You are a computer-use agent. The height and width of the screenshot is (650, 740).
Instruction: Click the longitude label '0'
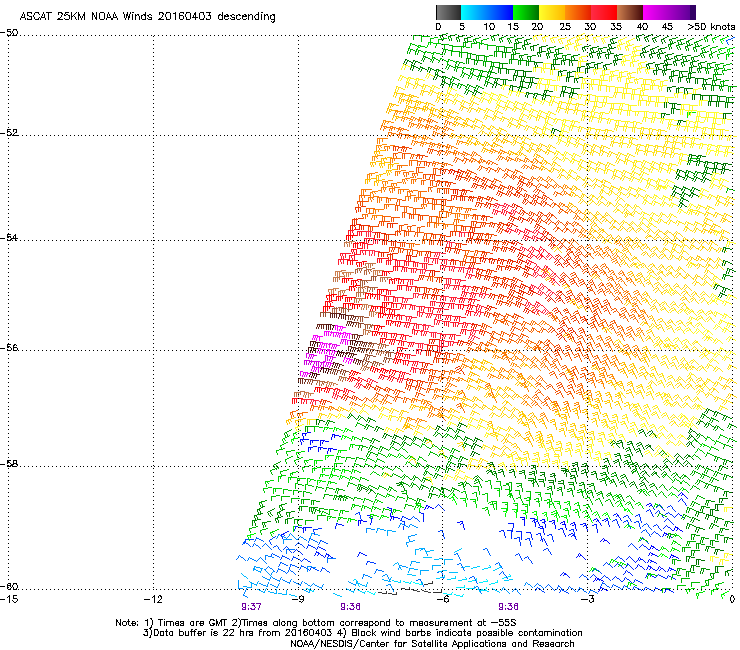(732, 599)
